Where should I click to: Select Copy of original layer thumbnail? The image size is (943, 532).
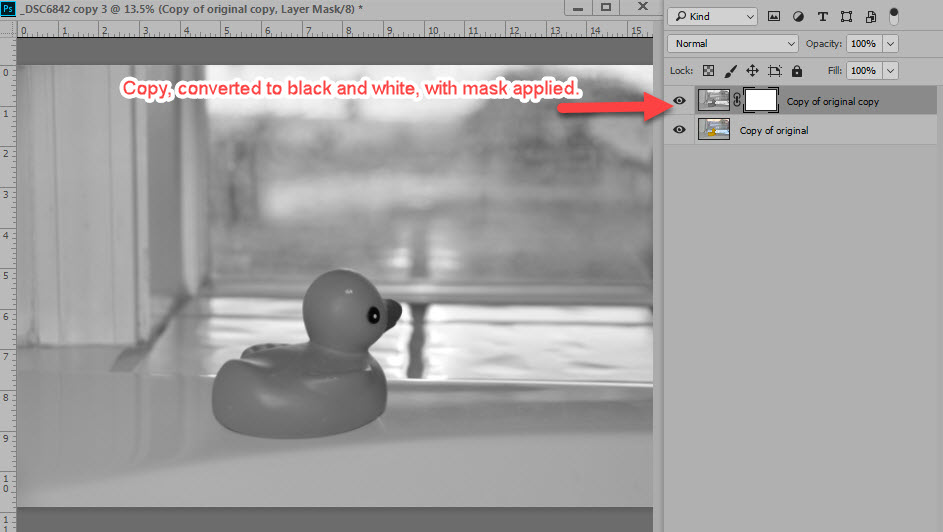click(x=714, y=129)
